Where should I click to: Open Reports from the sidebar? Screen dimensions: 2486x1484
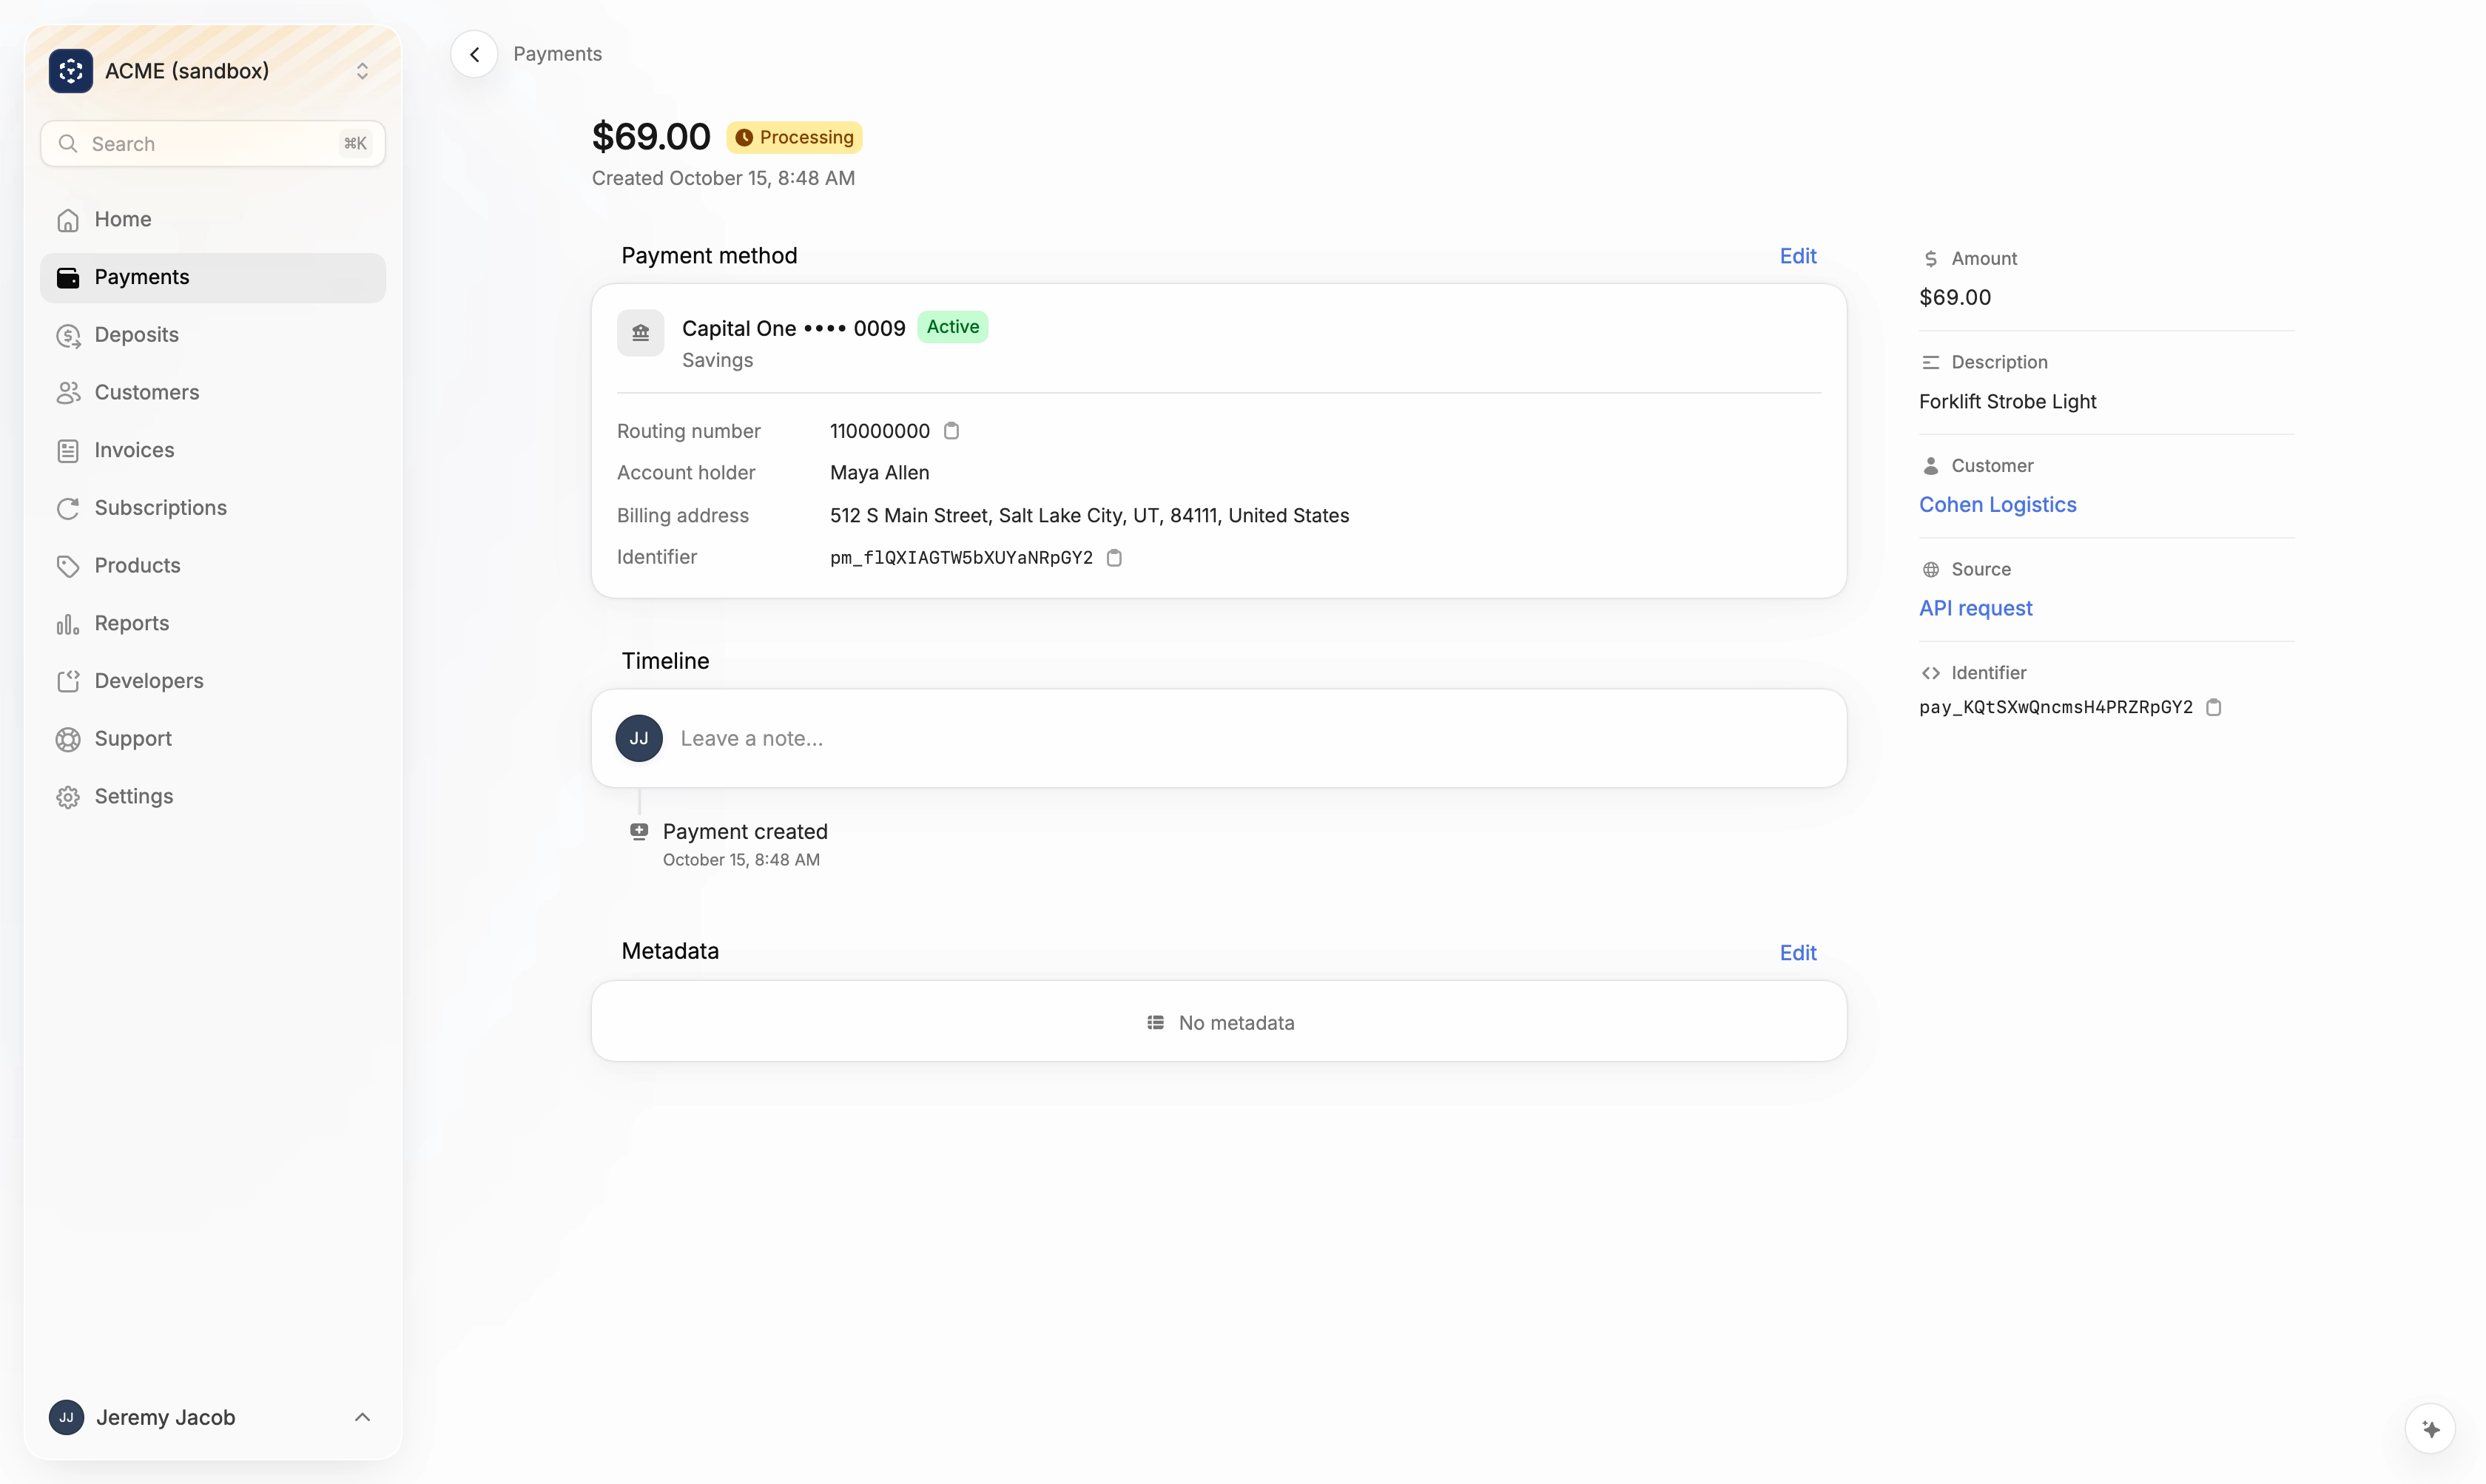tap(213, 624)
